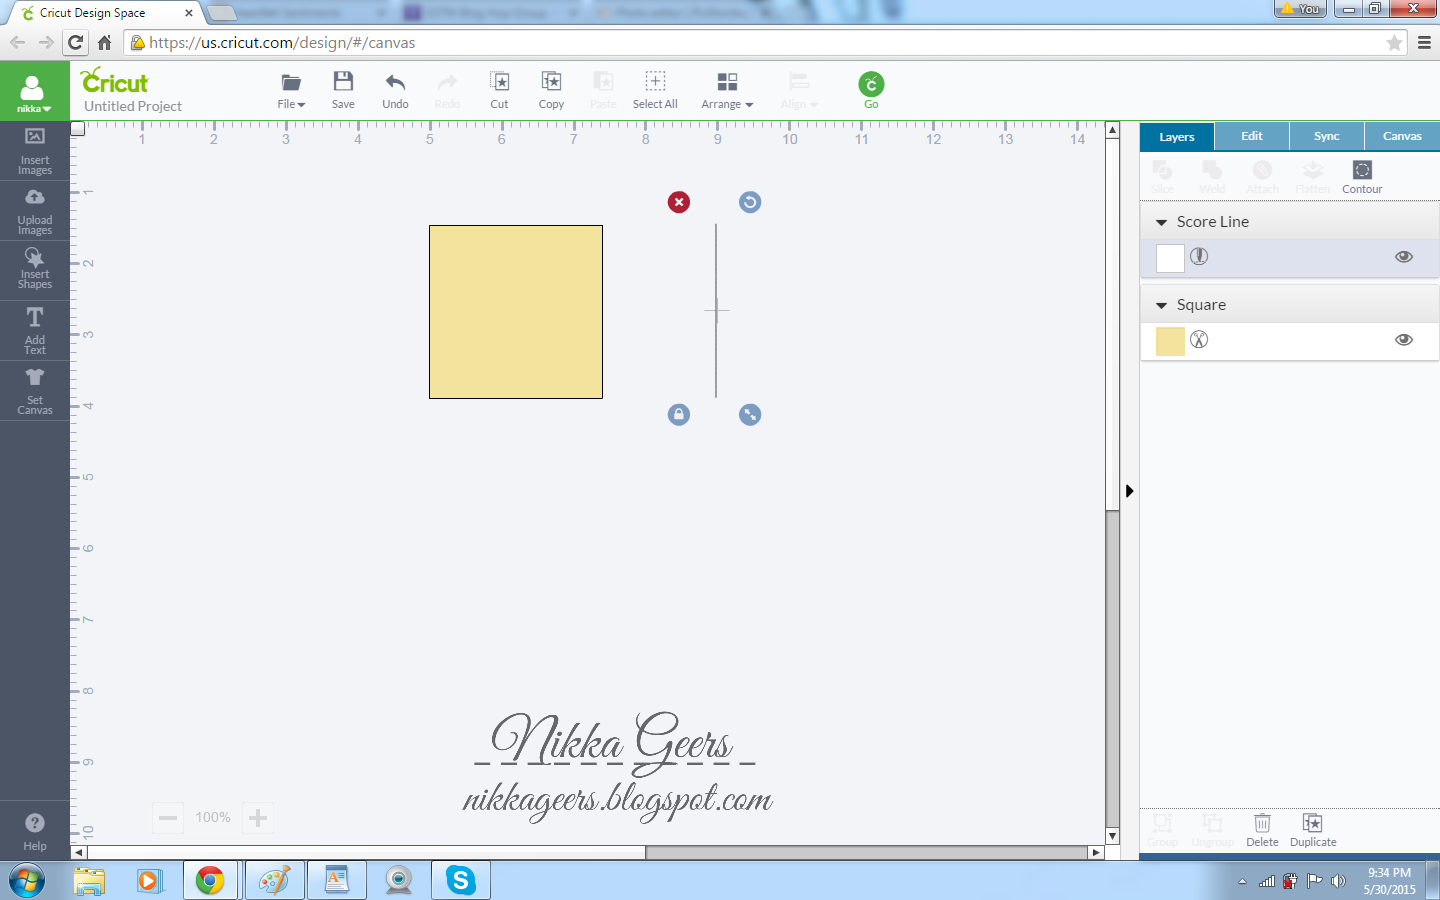Click Select All in the toolbar
The image size is (1440, 900).
[x=655, y=89]
